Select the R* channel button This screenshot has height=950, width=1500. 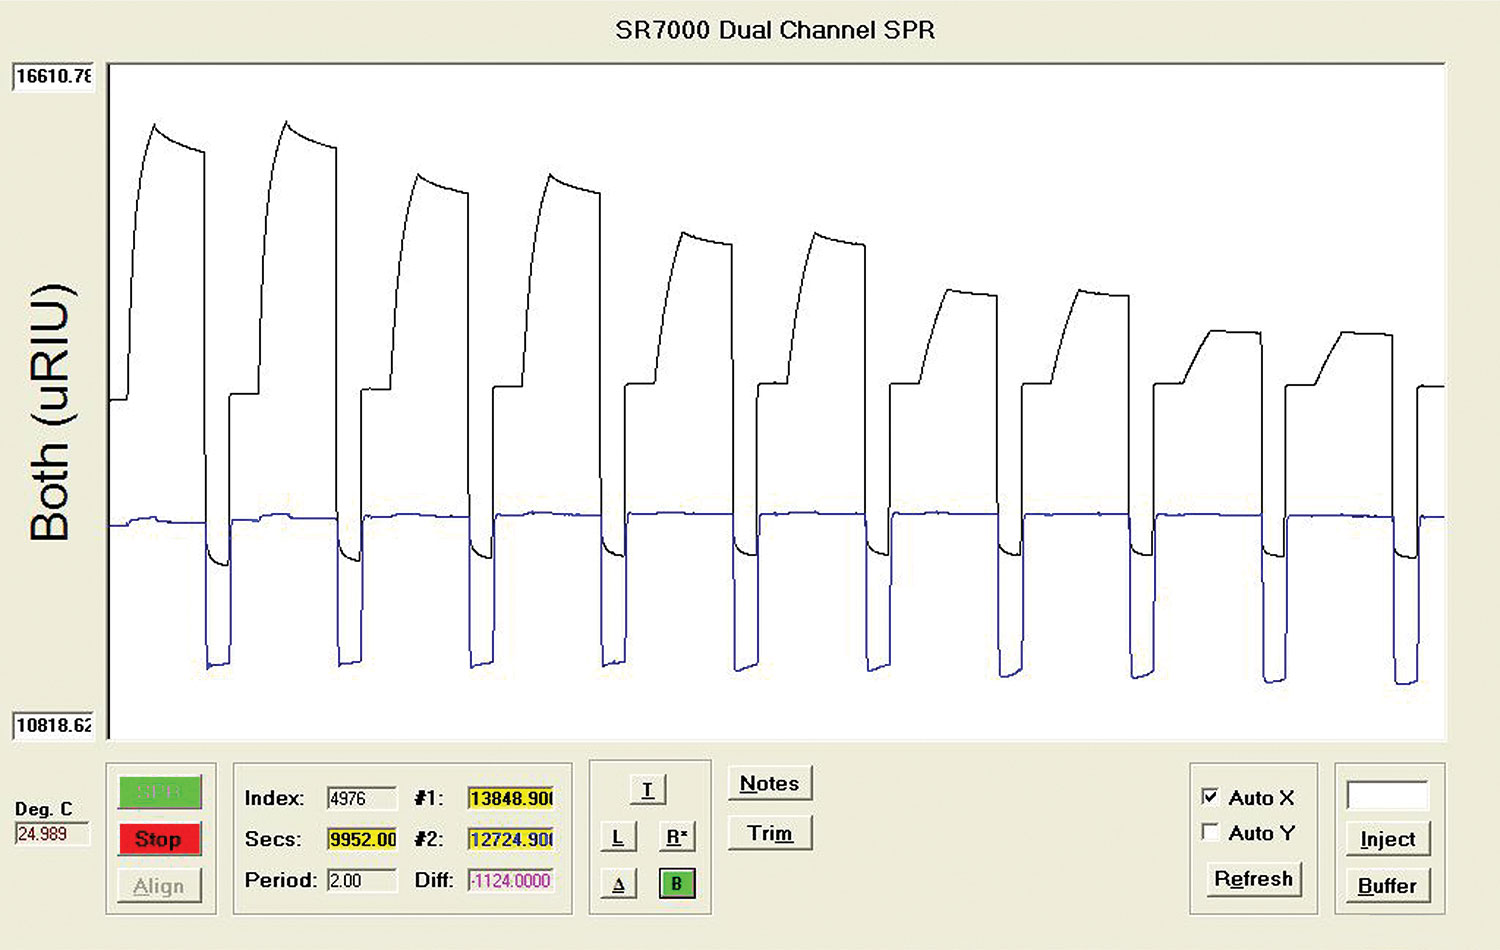point(677,837)
